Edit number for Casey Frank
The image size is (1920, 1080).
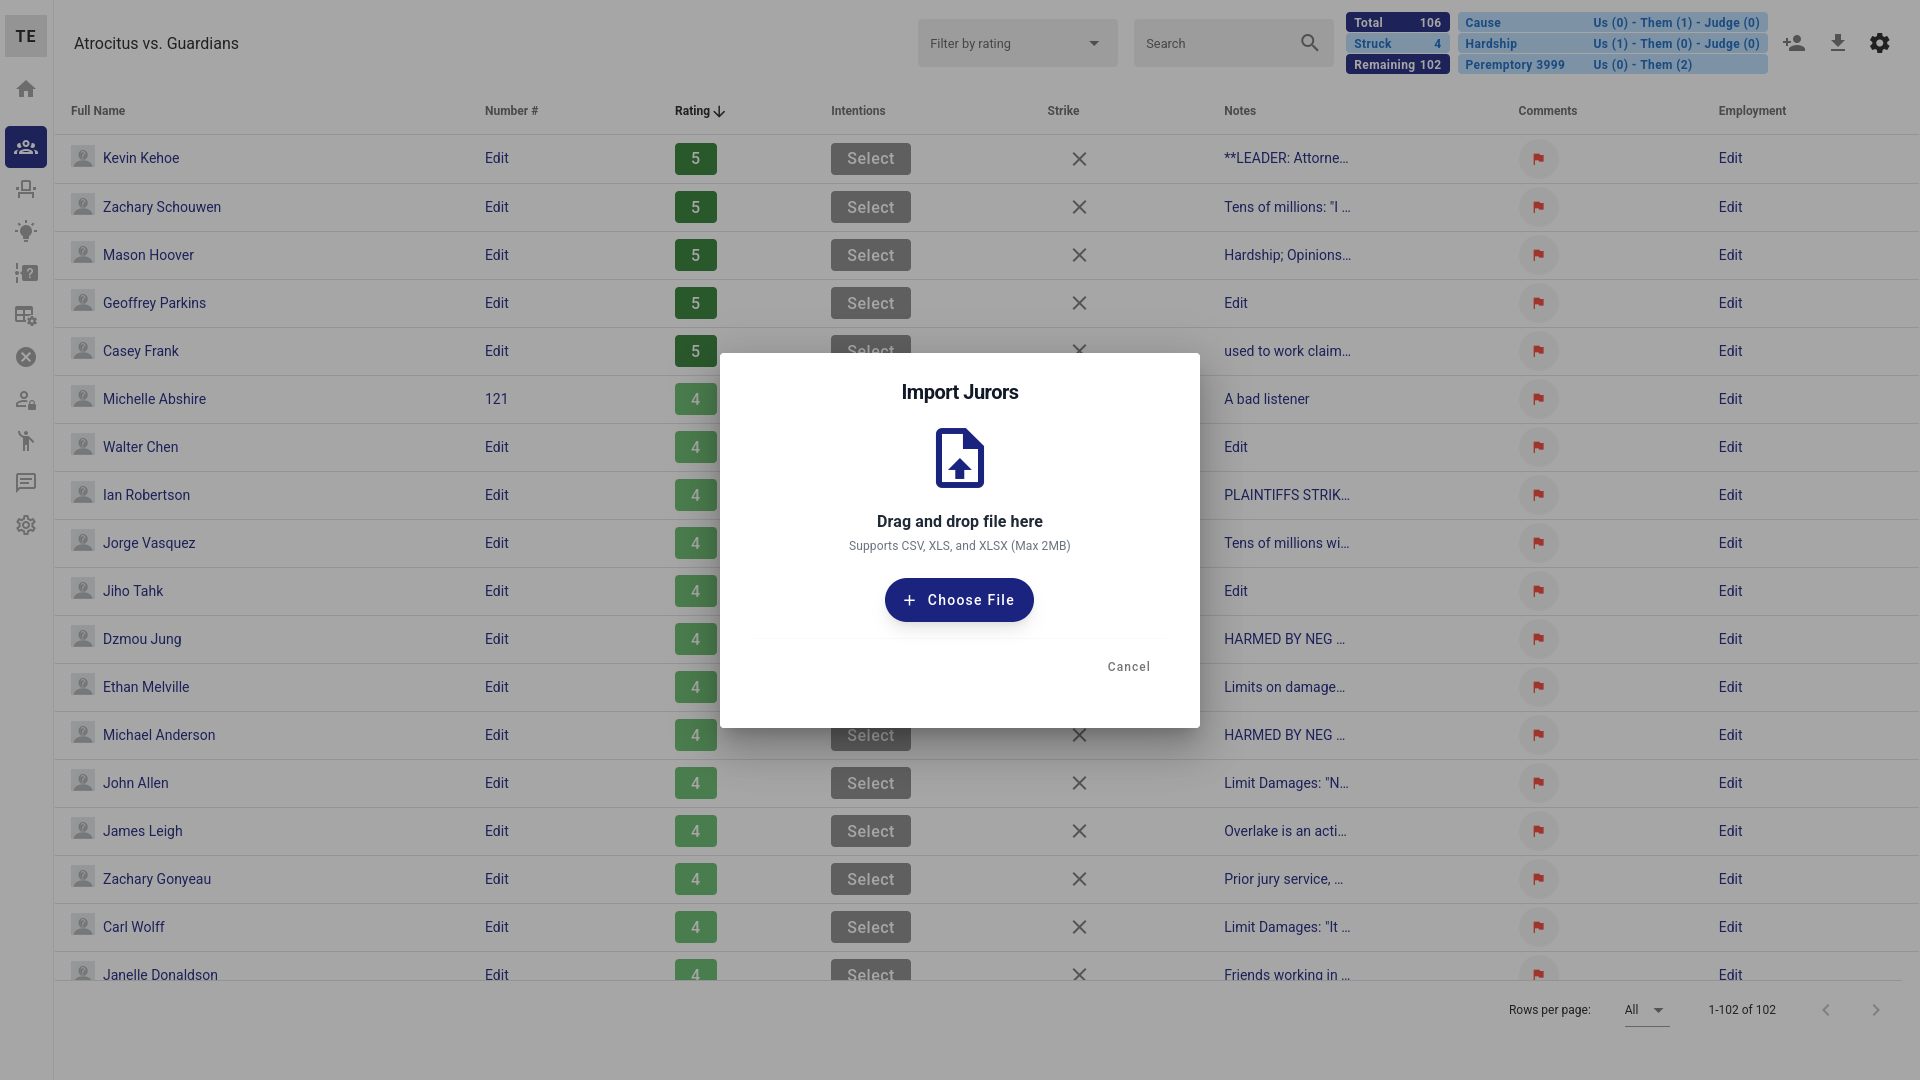point(497,351)
